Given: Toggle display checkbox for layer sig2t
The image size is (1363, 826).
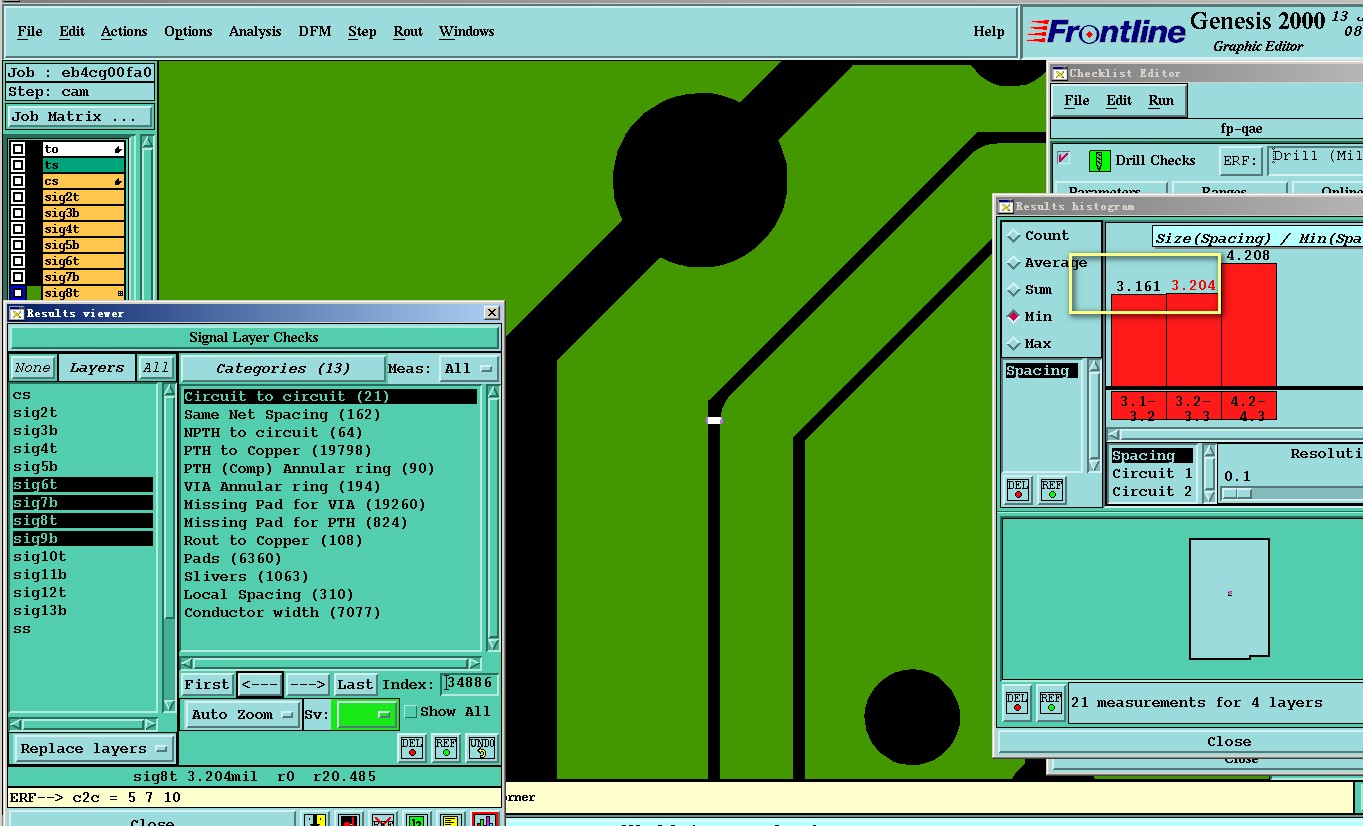Looking at the screenshot, I should pos(18,197).
